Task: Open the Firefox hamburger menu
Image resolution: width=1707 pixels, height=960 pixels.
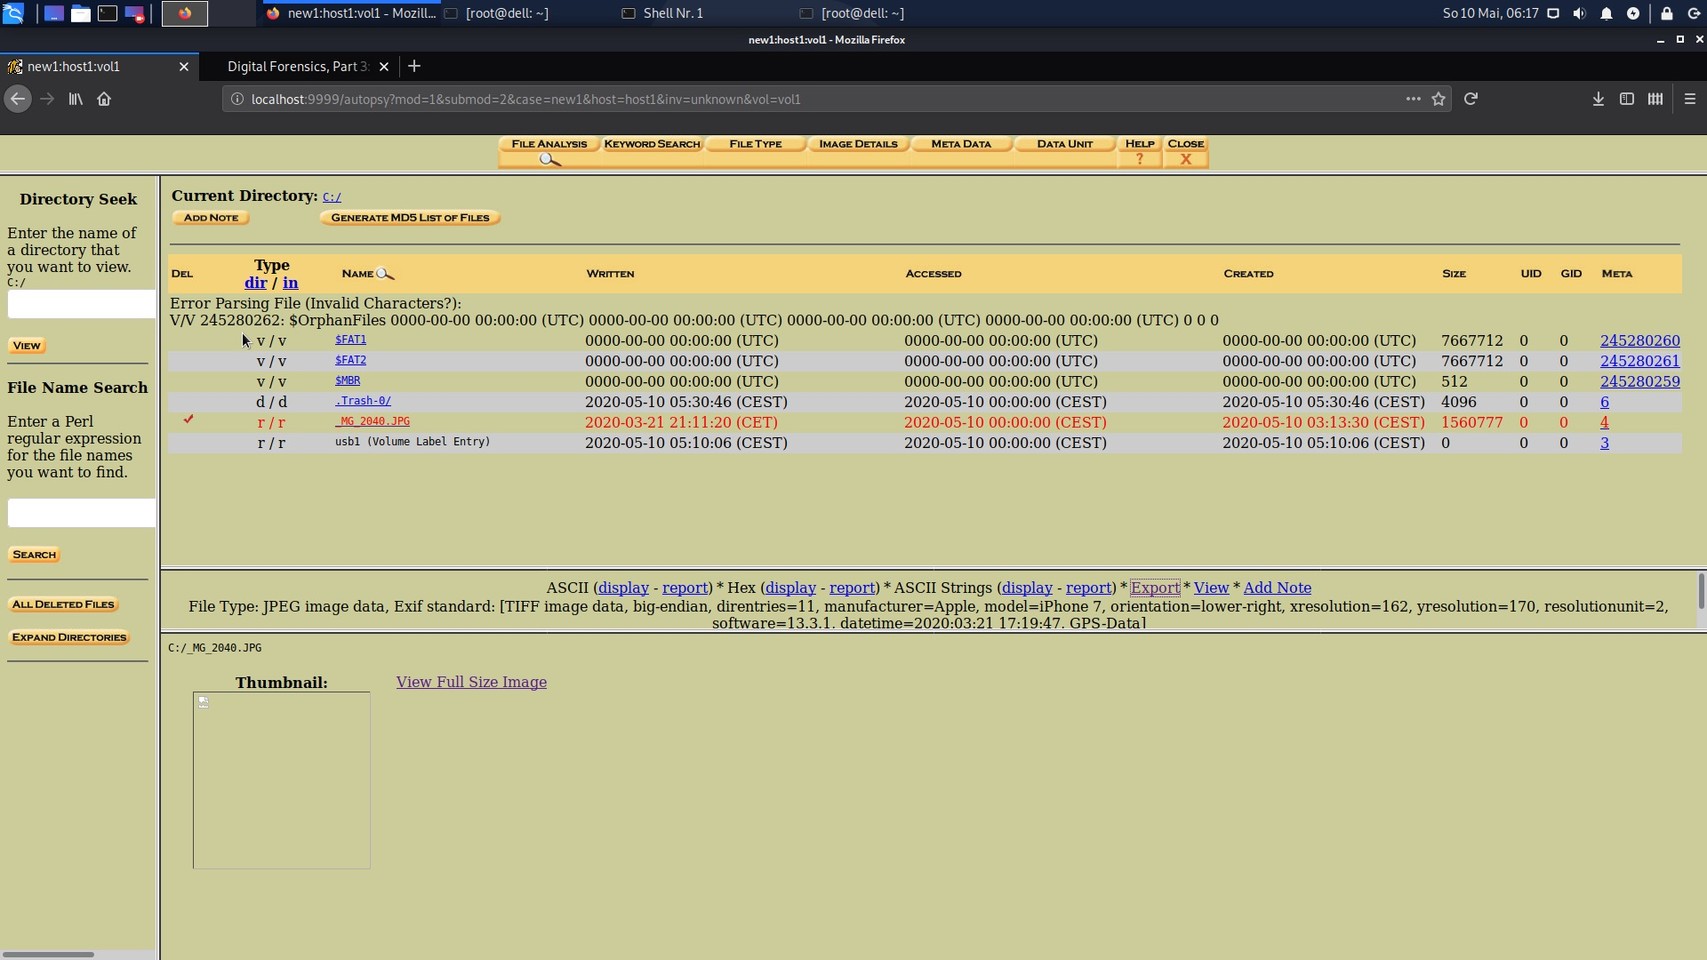Action: coord(1690,99)
